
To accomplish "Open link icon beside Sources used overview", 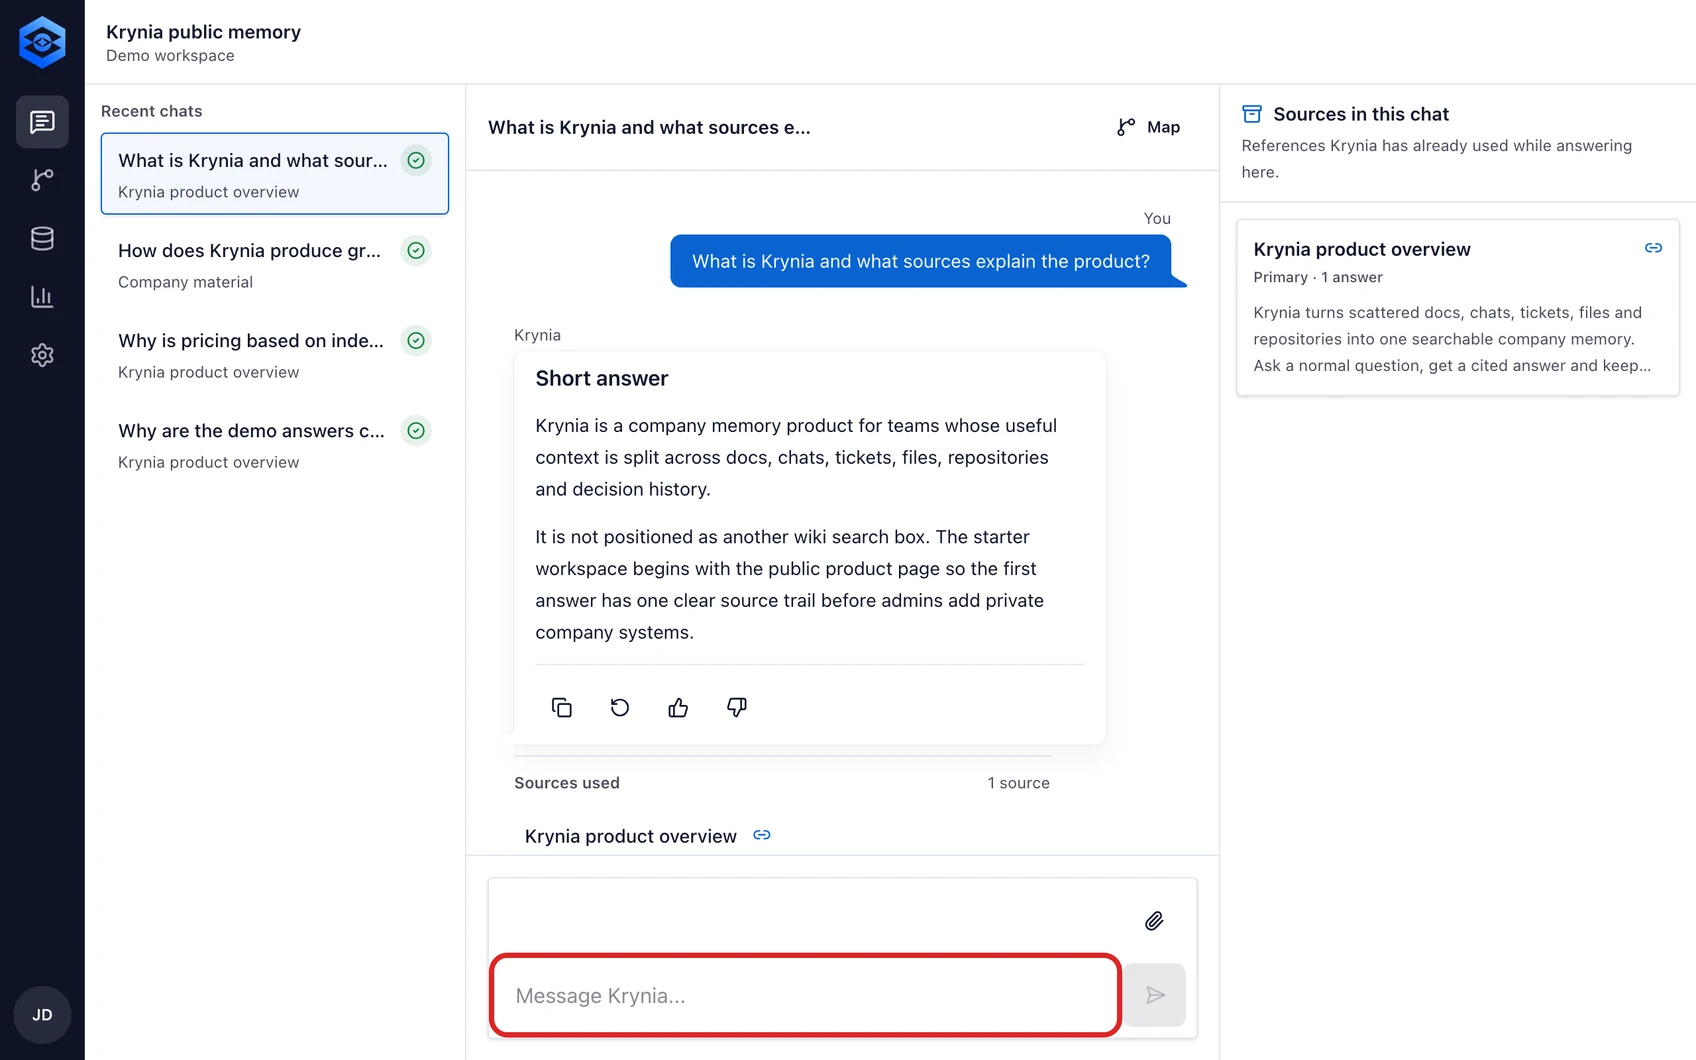I will click(x=762, y=835).
